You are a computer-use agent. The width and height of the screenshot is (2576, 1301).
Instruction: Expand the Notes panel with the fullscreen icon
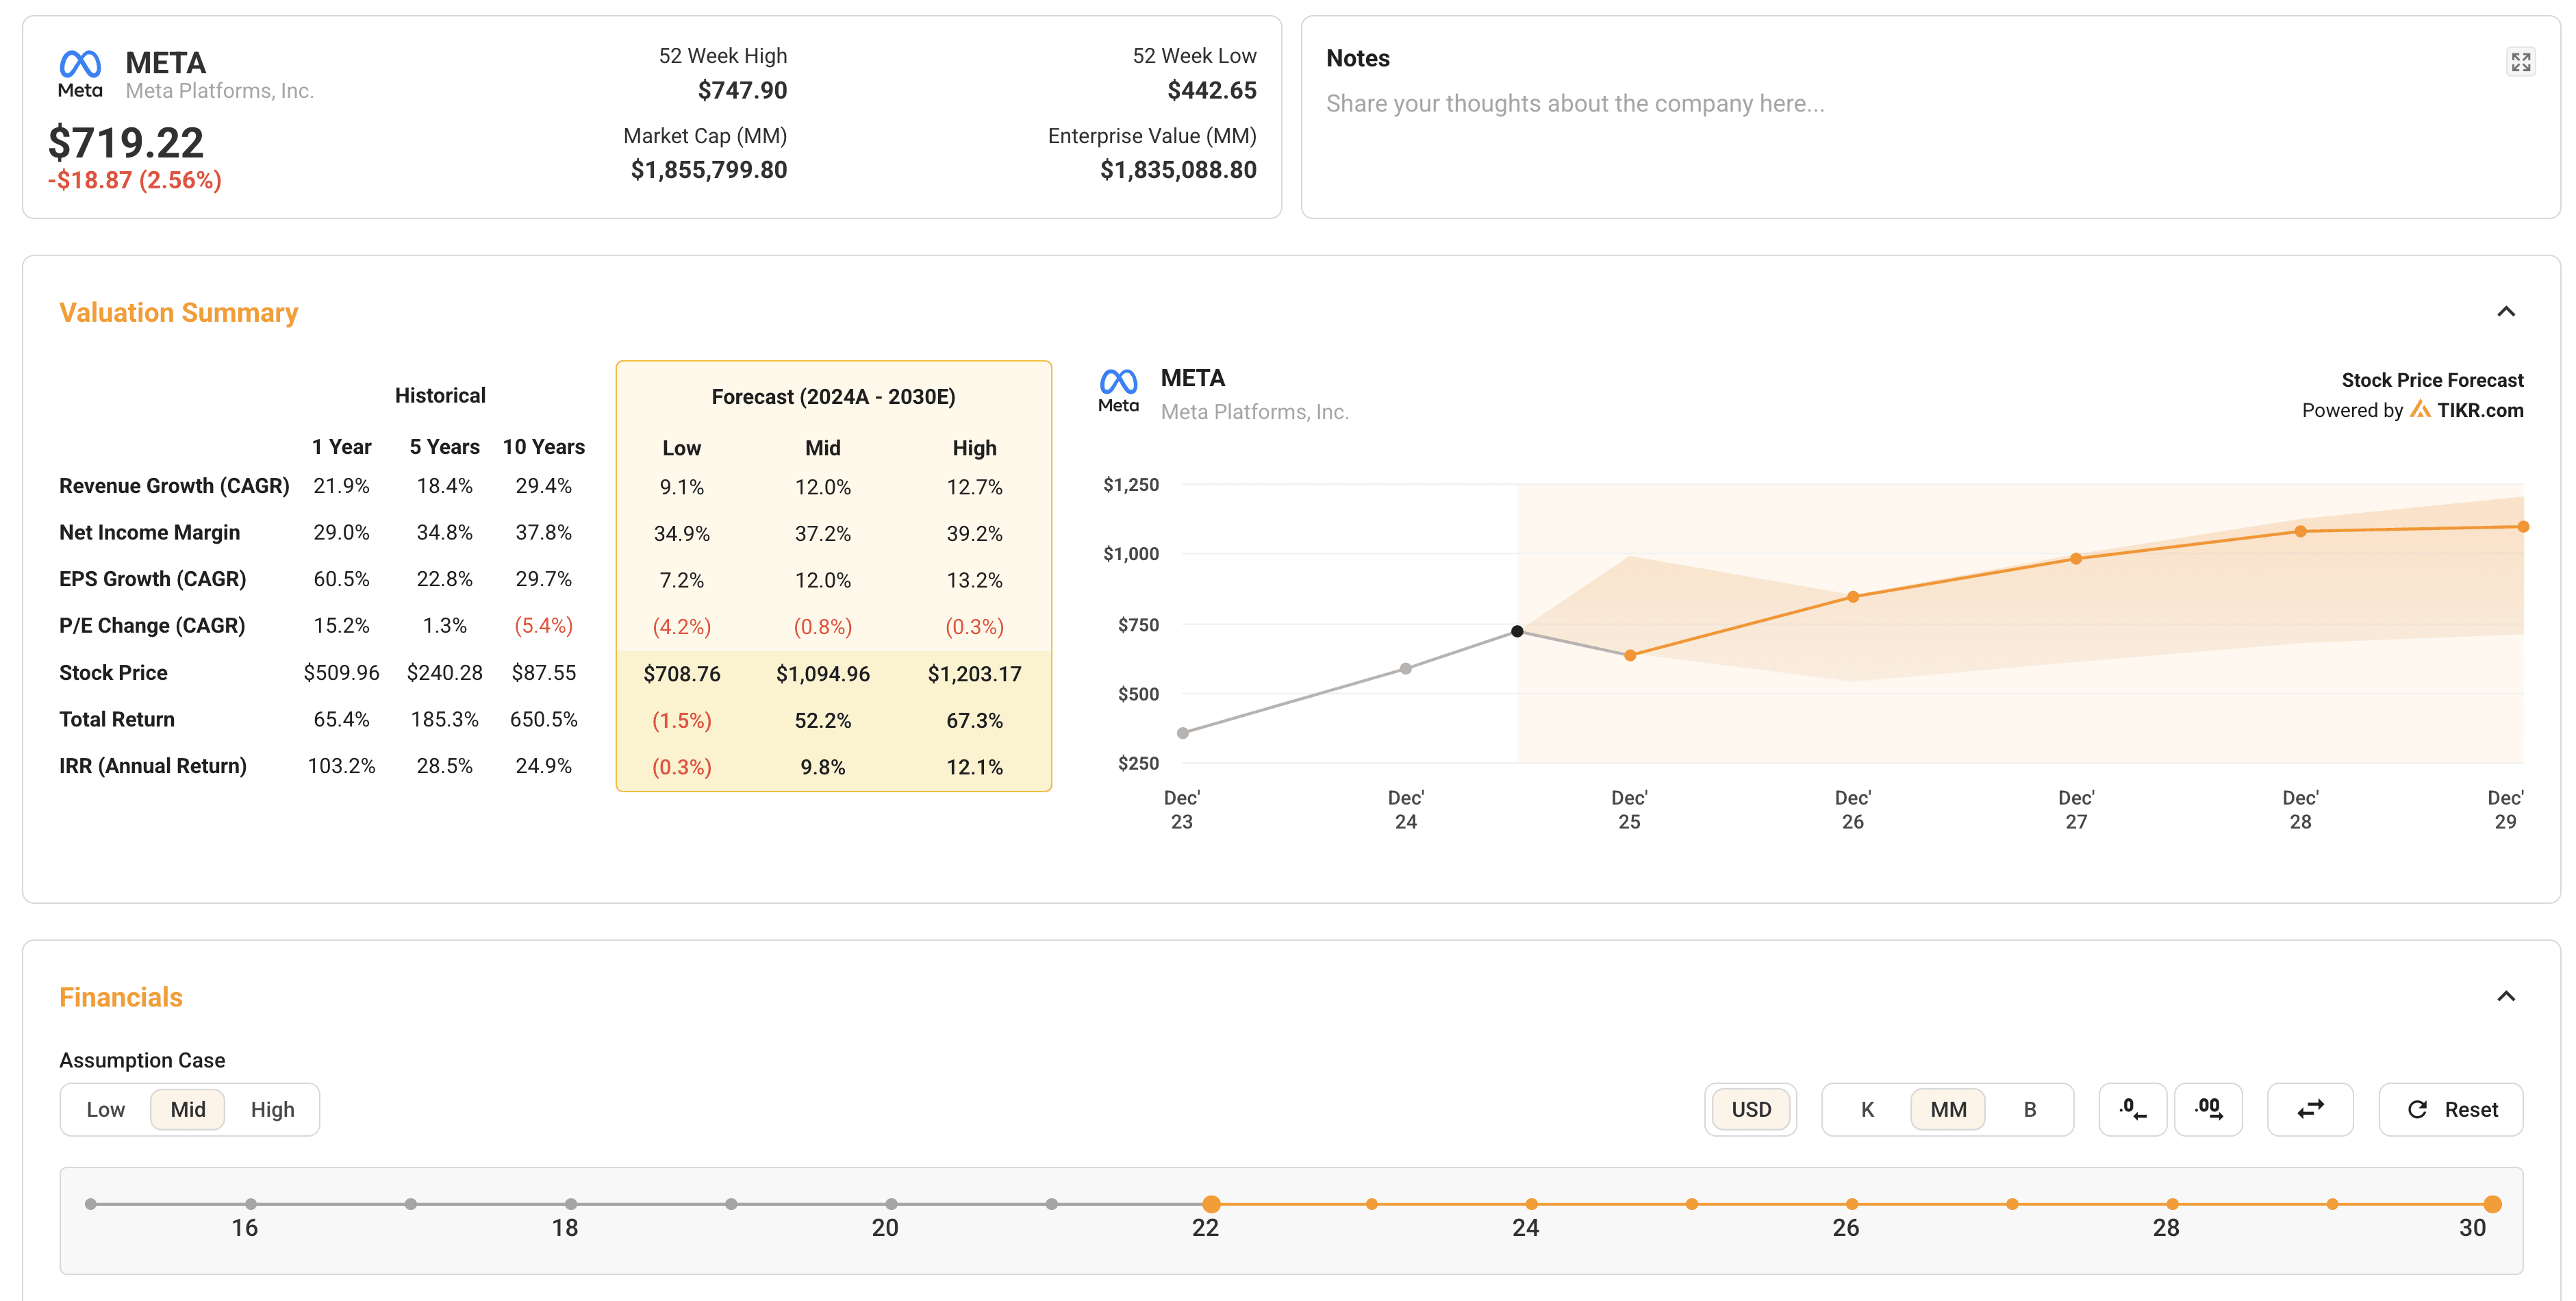(x=2520, y=62)
